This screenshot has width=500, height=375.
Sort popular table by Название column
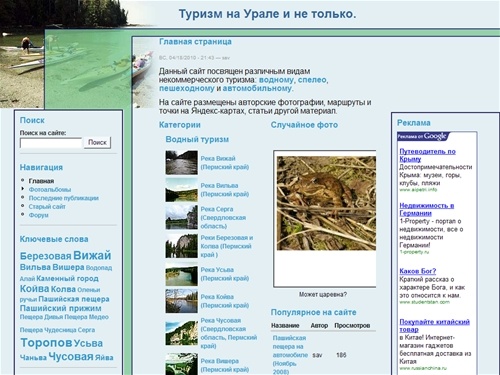tap(285, 325)
